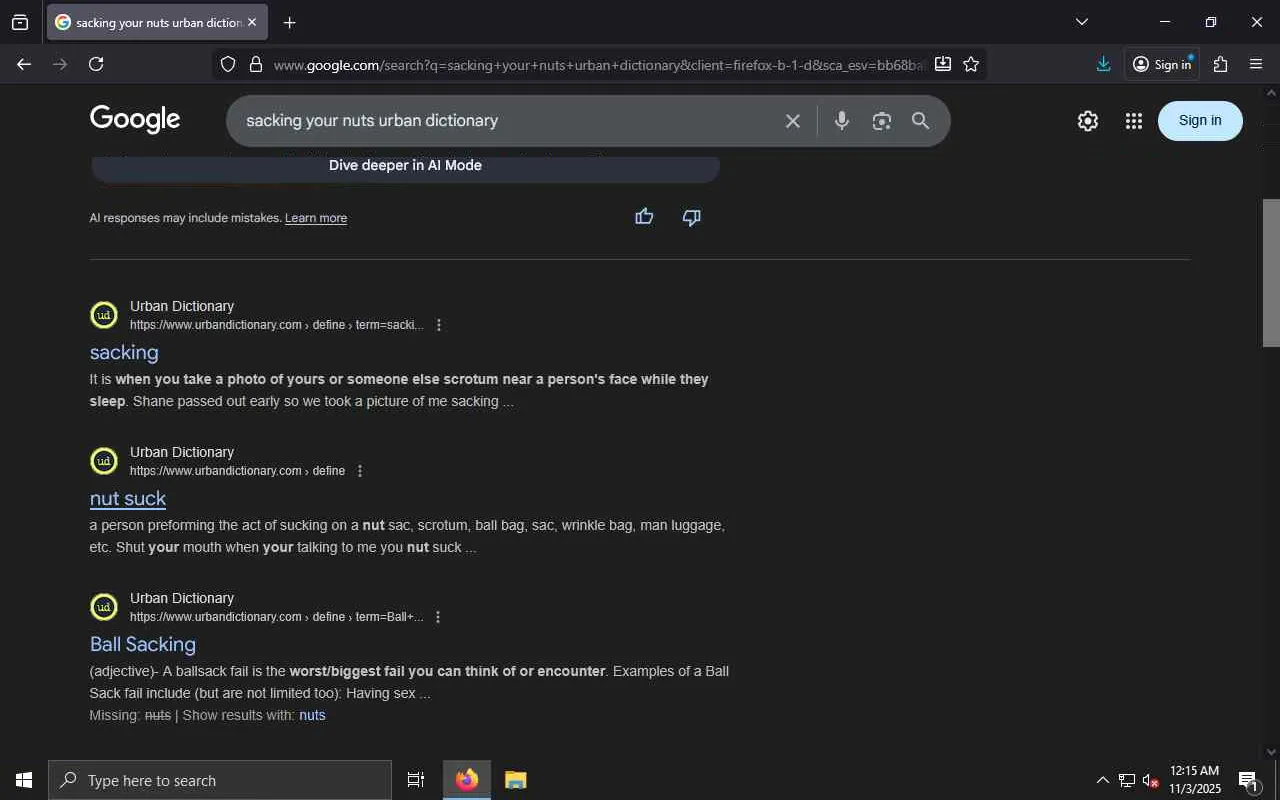Open a new tab with plus button
The height and width of the screenshot is (800, 1280).
(289, 22)
